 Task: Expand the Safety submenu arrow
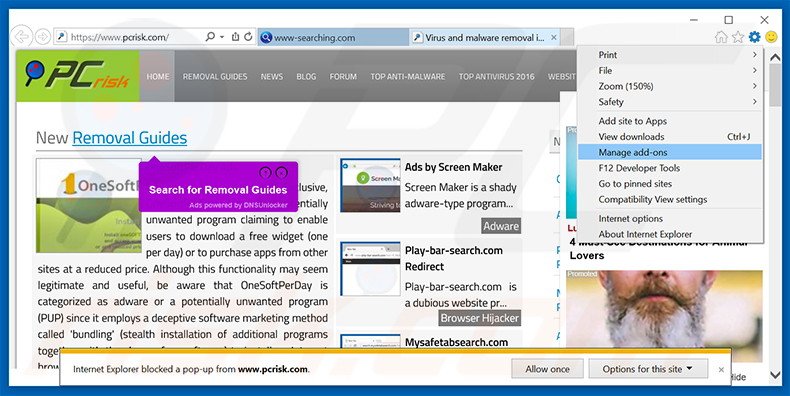(x=754, y=102)
